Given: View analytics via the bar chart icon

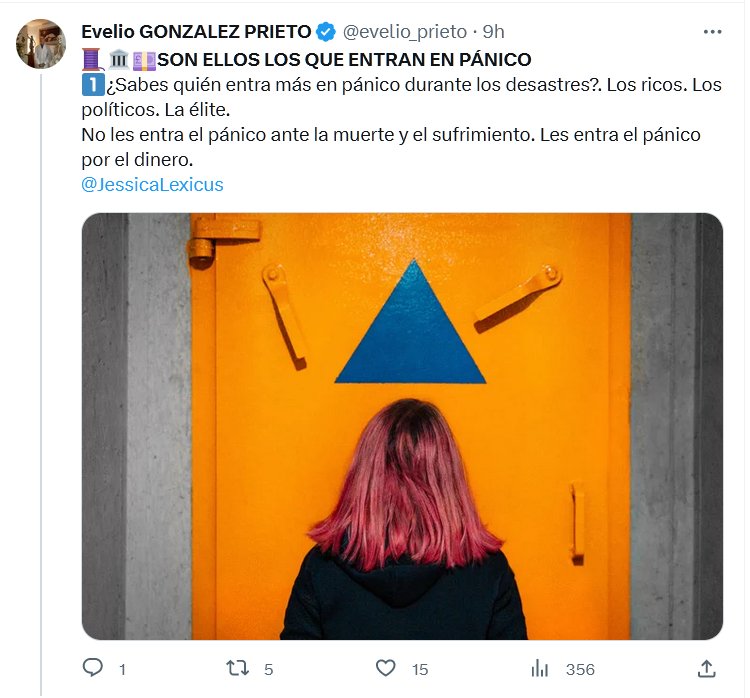Looking at the screenshot, I should click(540, 668).
